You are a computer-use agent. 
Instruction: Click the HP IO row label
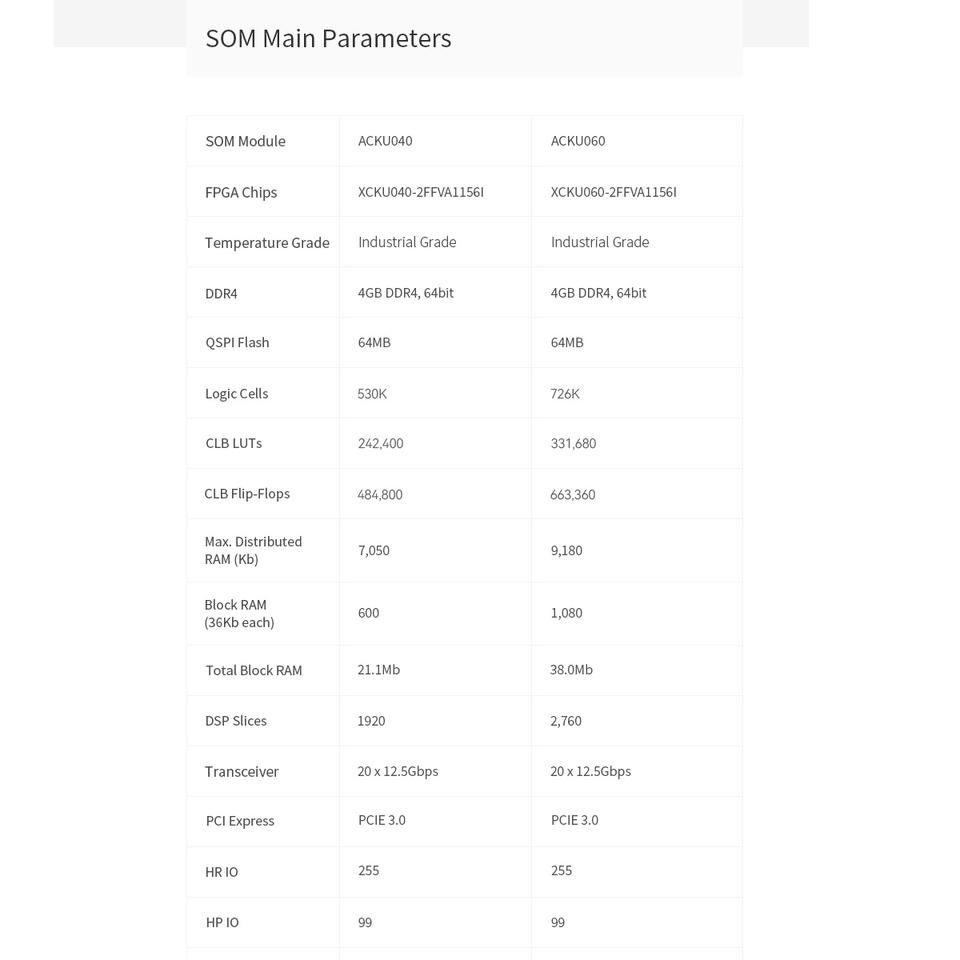(x=222, y=923)
